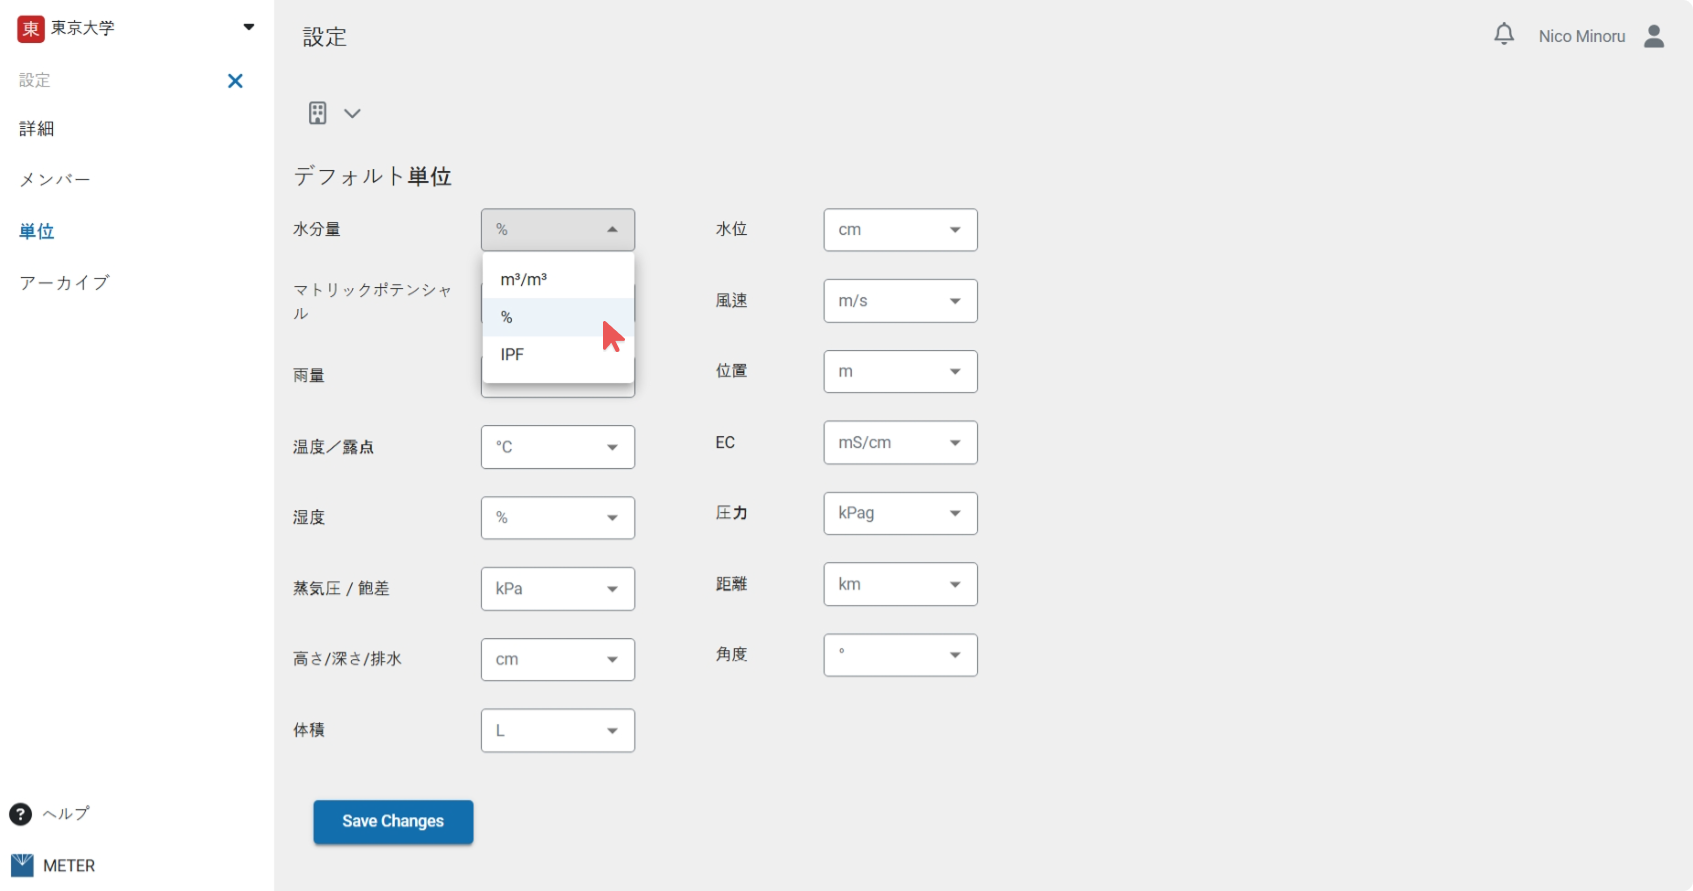Click the Save Changes button
The height and width of the screenshot is (891, 1693).
tap(393, 822)
